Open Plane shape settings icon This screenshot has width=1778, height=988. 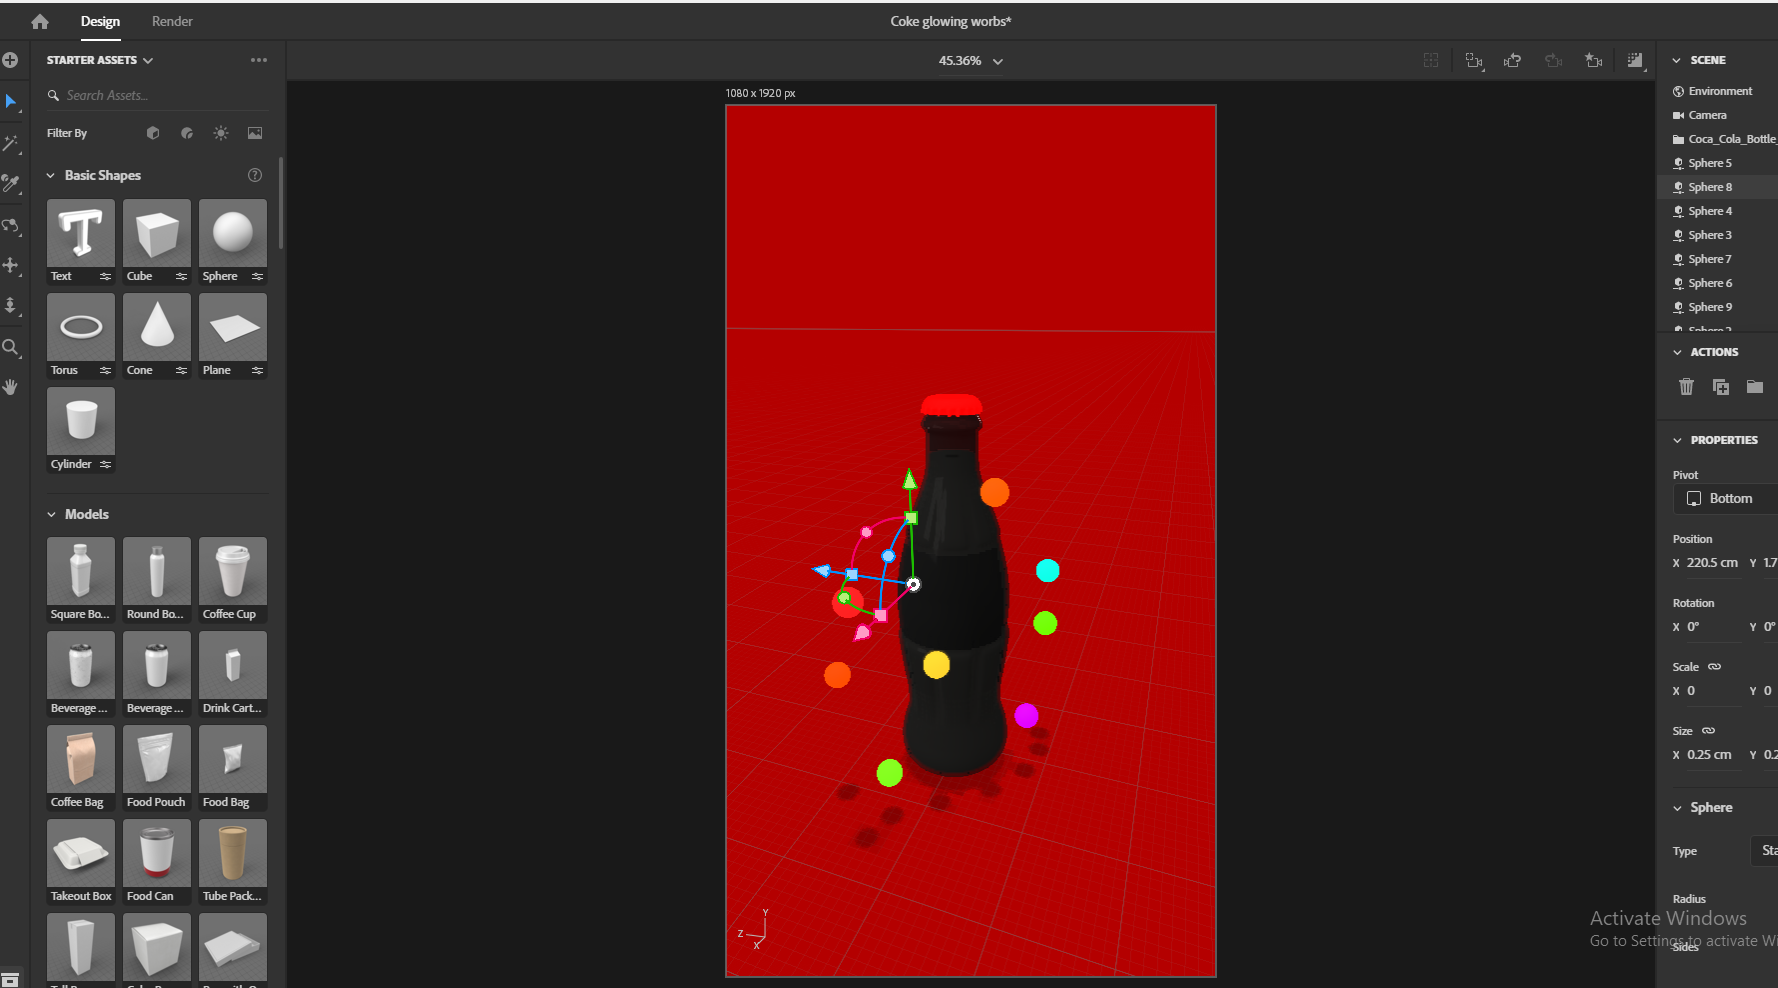[x=257, y=370]
